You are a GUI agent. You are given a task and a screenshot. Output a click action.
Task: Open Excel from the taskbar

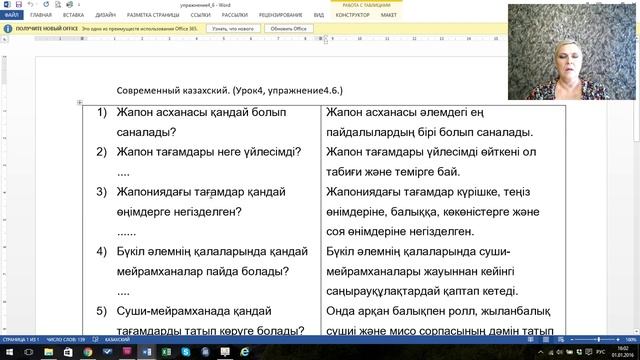click(166, 352)
